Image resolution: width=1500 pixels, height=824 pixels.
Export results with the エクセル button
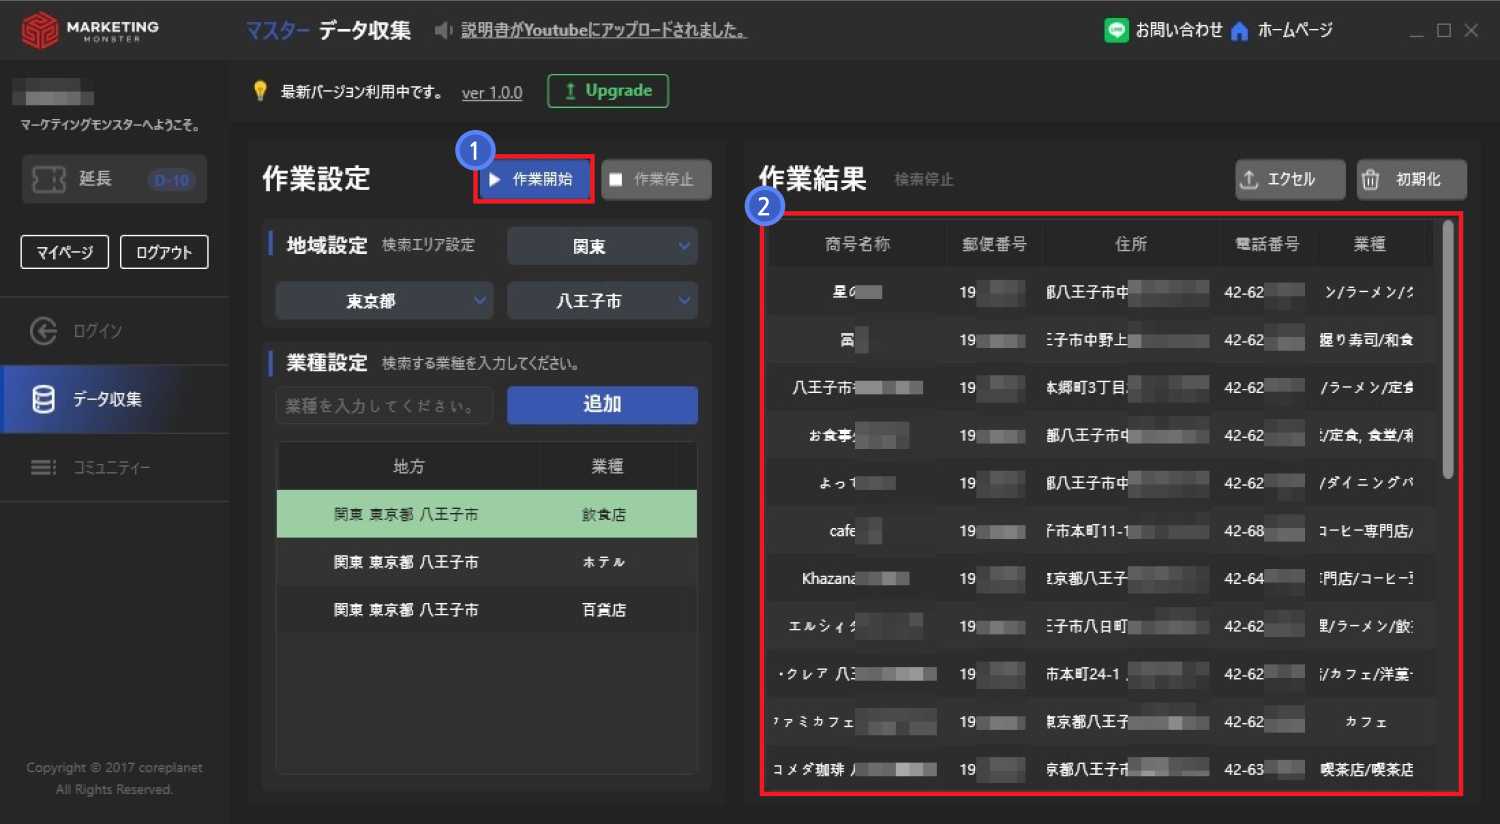click(1290, 179)
